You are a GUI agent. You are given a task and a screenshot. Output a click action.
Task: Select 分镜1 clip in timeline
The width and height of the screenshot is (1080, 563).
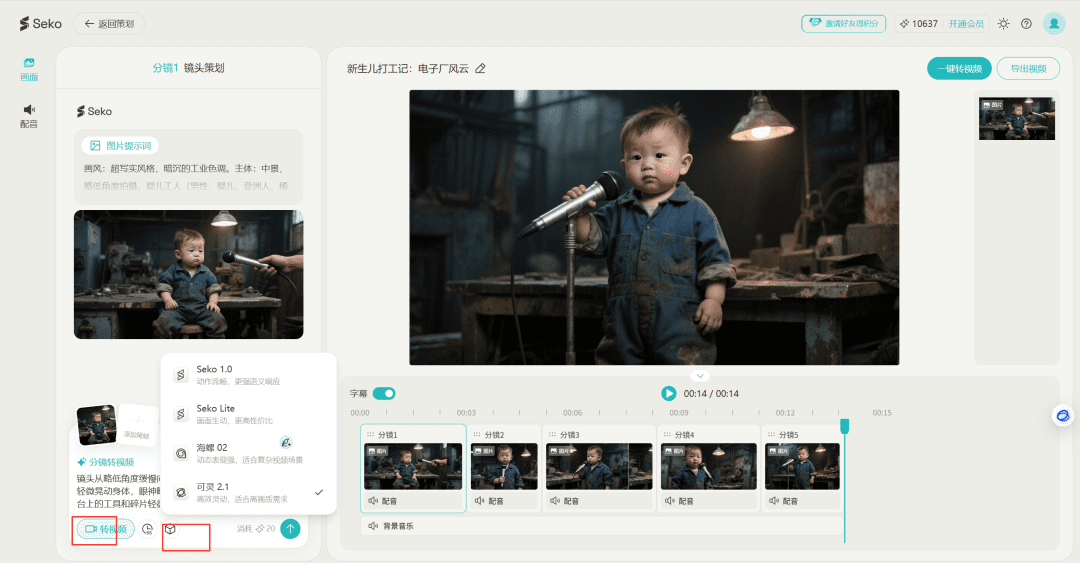tap(413, 469)
